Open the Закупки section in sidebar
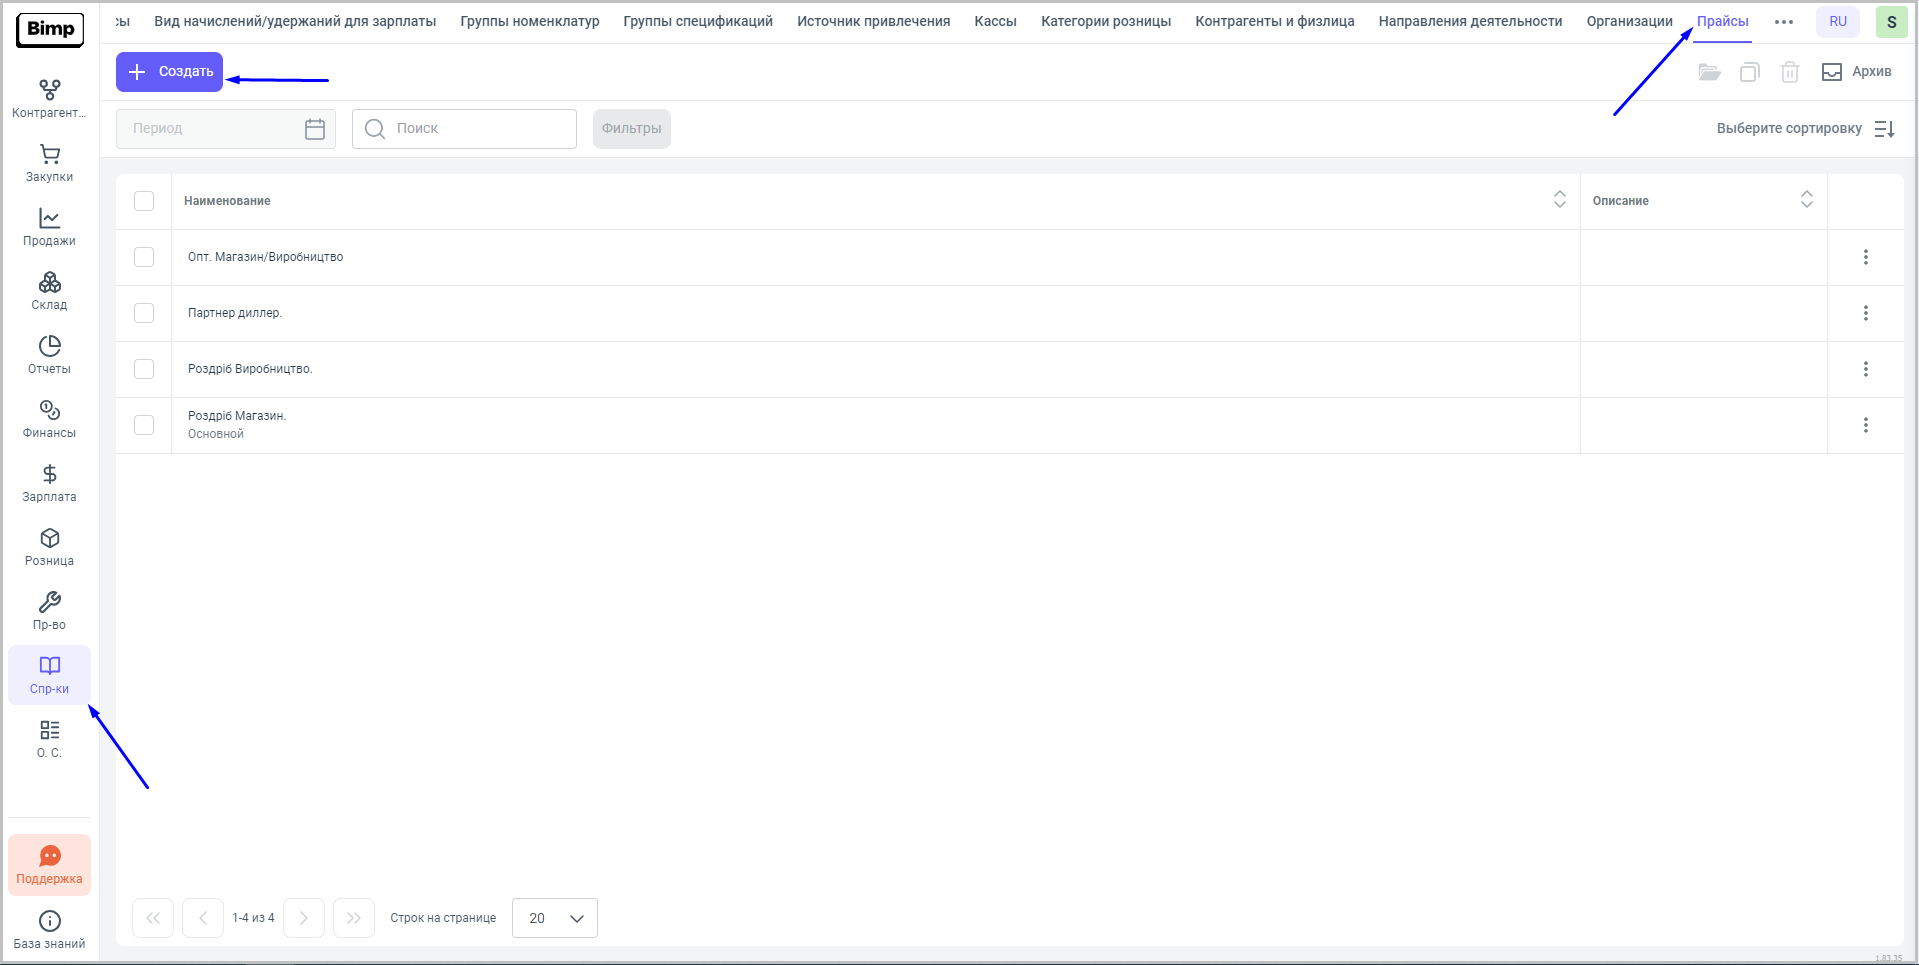Viewport: 1919px width, 965px height. [49, 164]
